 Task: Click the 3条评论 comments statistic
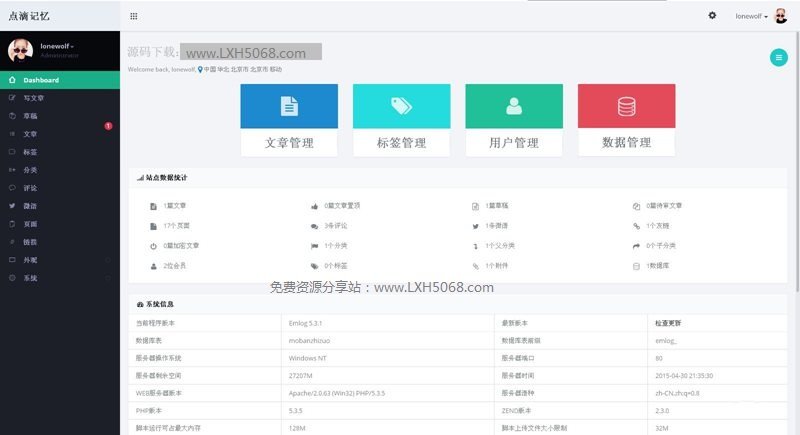(336, 225)
